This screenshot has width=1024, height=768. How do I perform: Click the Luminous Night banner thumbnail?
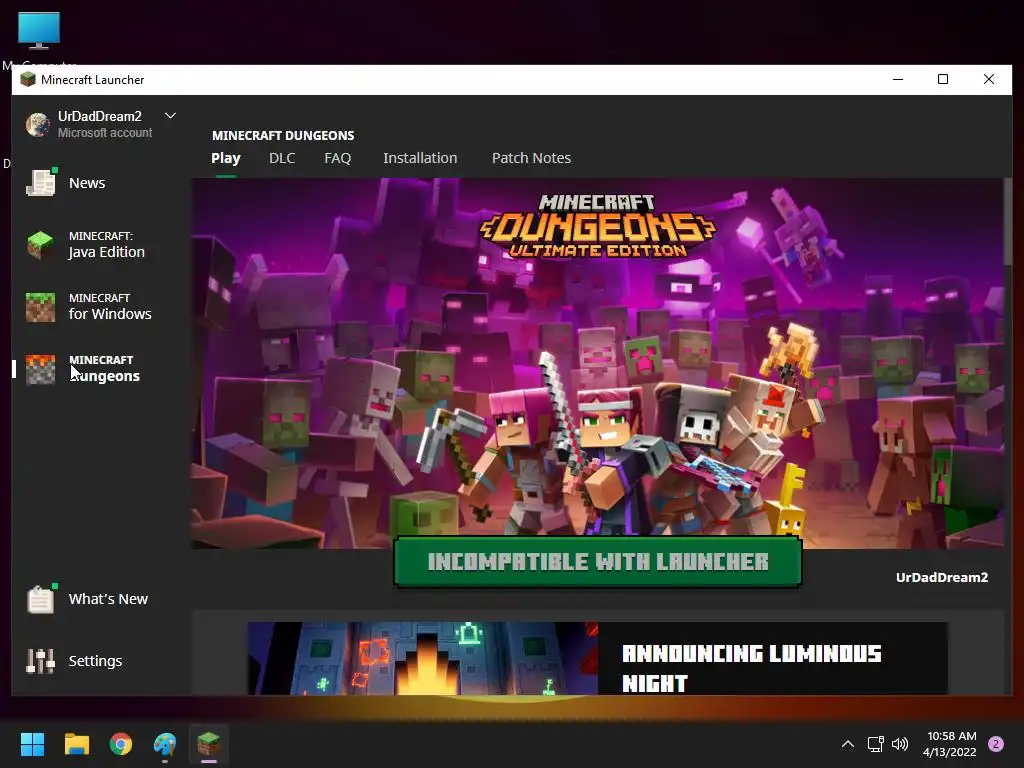423,658
